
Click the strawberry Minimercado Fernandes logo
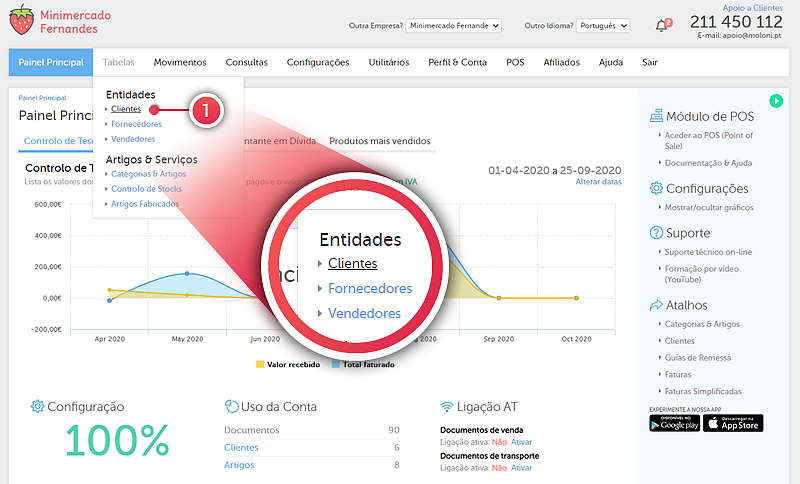pos(60,20)
